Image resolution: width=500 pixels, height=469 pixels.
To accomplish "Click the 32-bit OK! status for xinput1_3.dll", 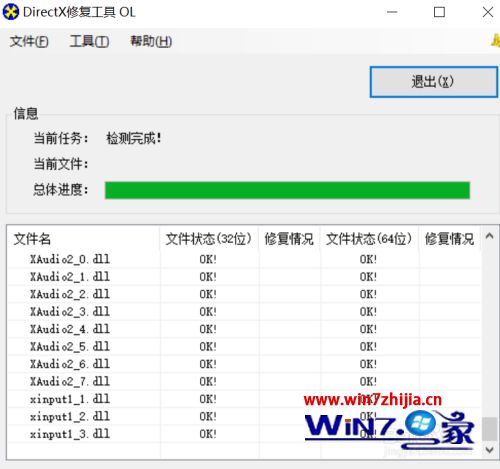I will click(208, 434).
